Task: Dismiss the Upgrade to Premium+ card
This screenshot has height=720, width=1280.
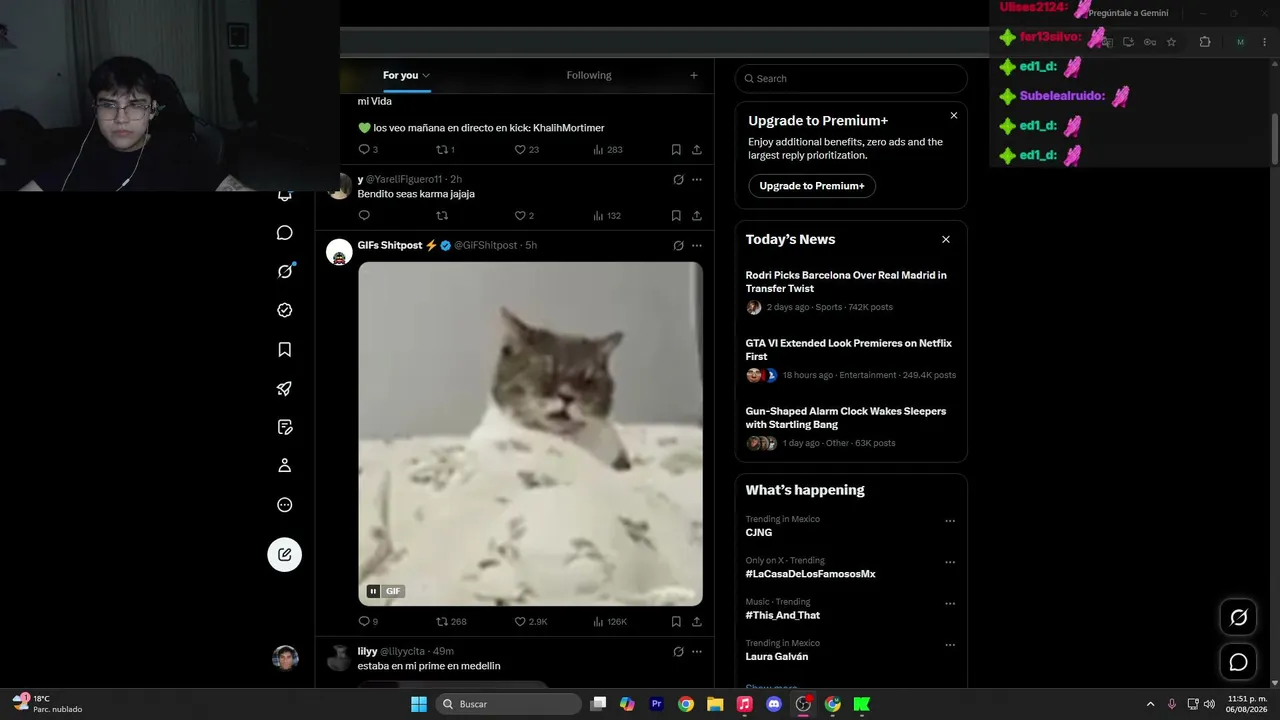Action: (x=954, y=116)
